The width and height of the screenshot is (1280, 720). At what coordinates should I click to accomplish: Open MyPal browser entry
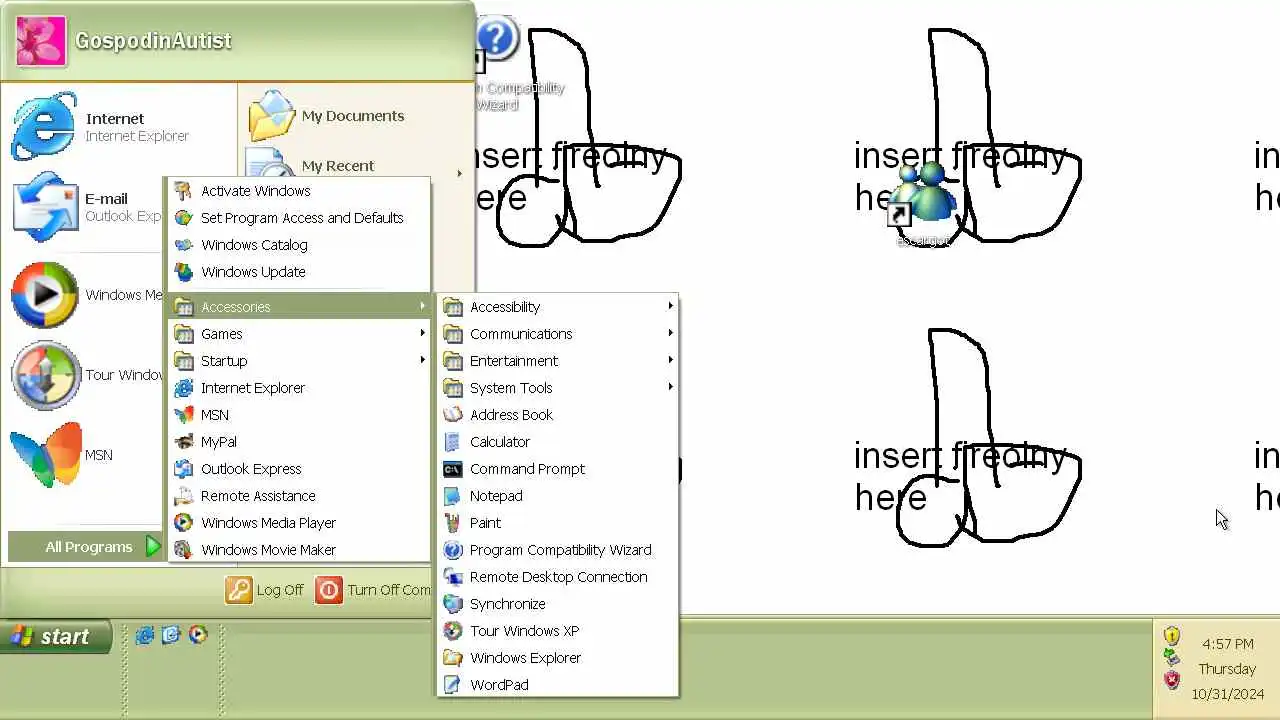(300, 442)
